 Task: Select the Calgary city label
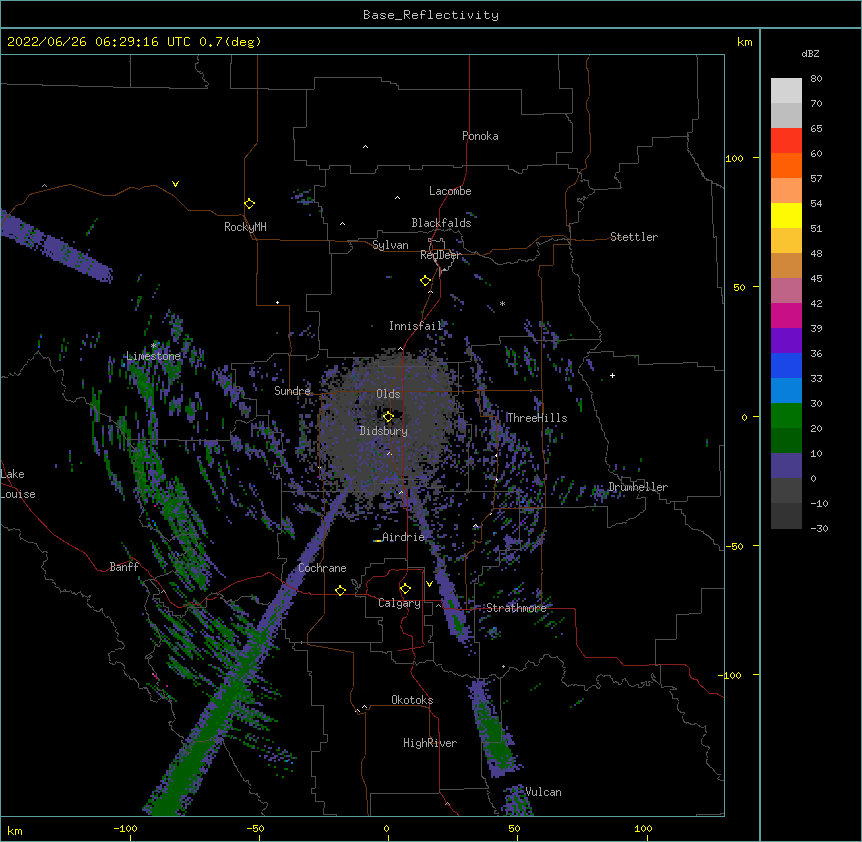(x=399, y=603)
